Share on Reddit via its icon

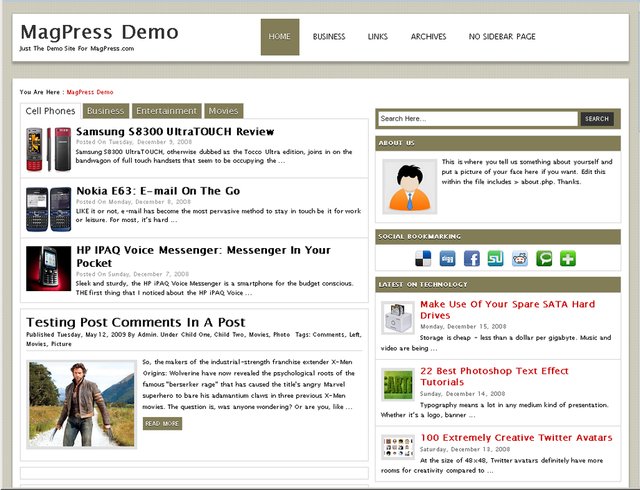coord(520,259)
